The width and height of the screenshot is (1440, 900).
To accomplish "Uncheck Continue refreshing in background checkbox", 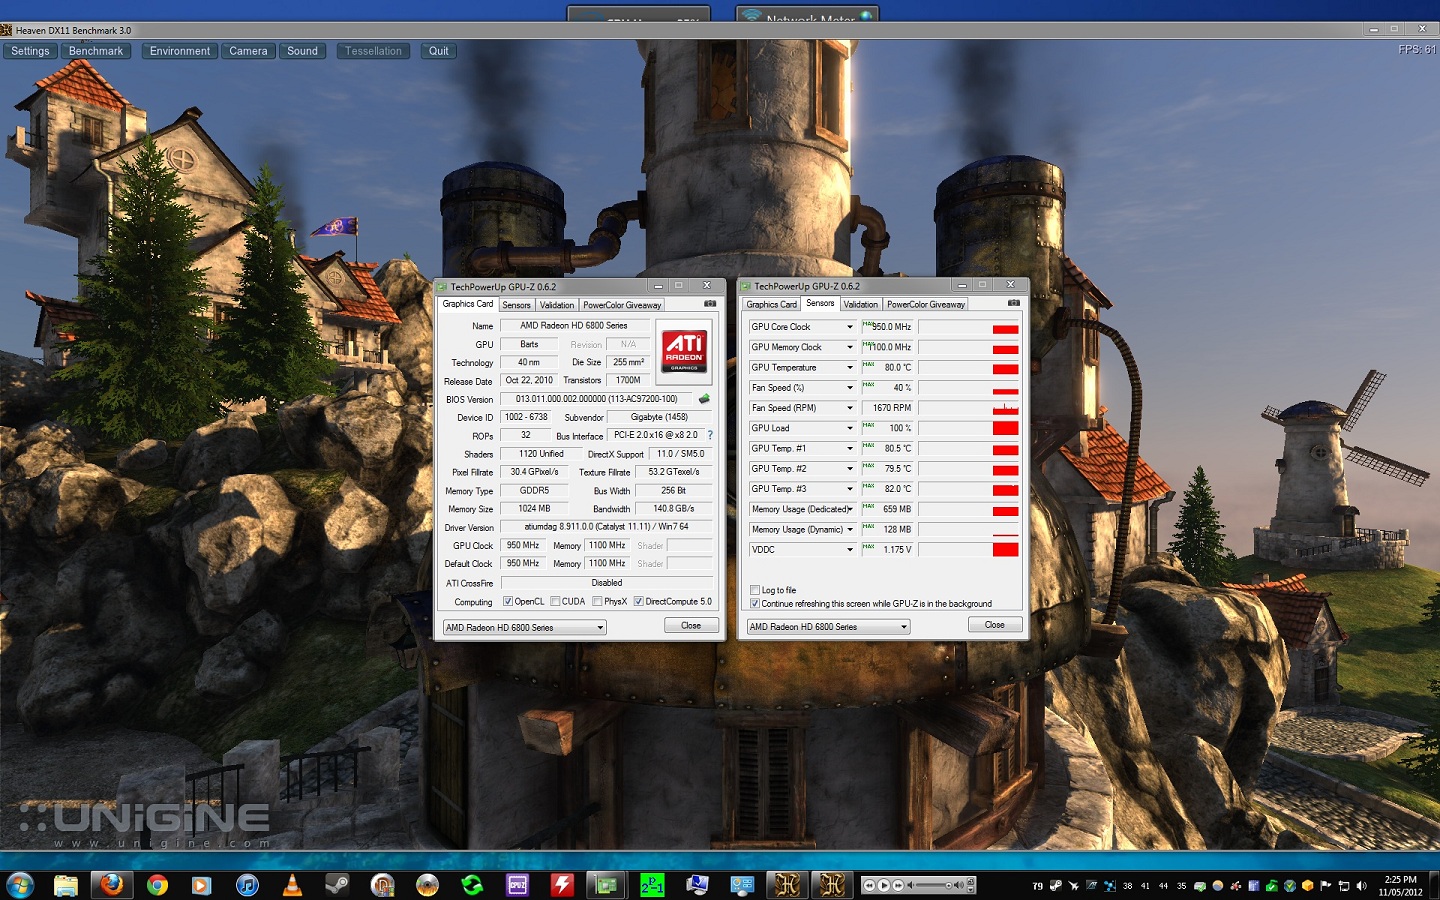I will [x=755, y=603].
